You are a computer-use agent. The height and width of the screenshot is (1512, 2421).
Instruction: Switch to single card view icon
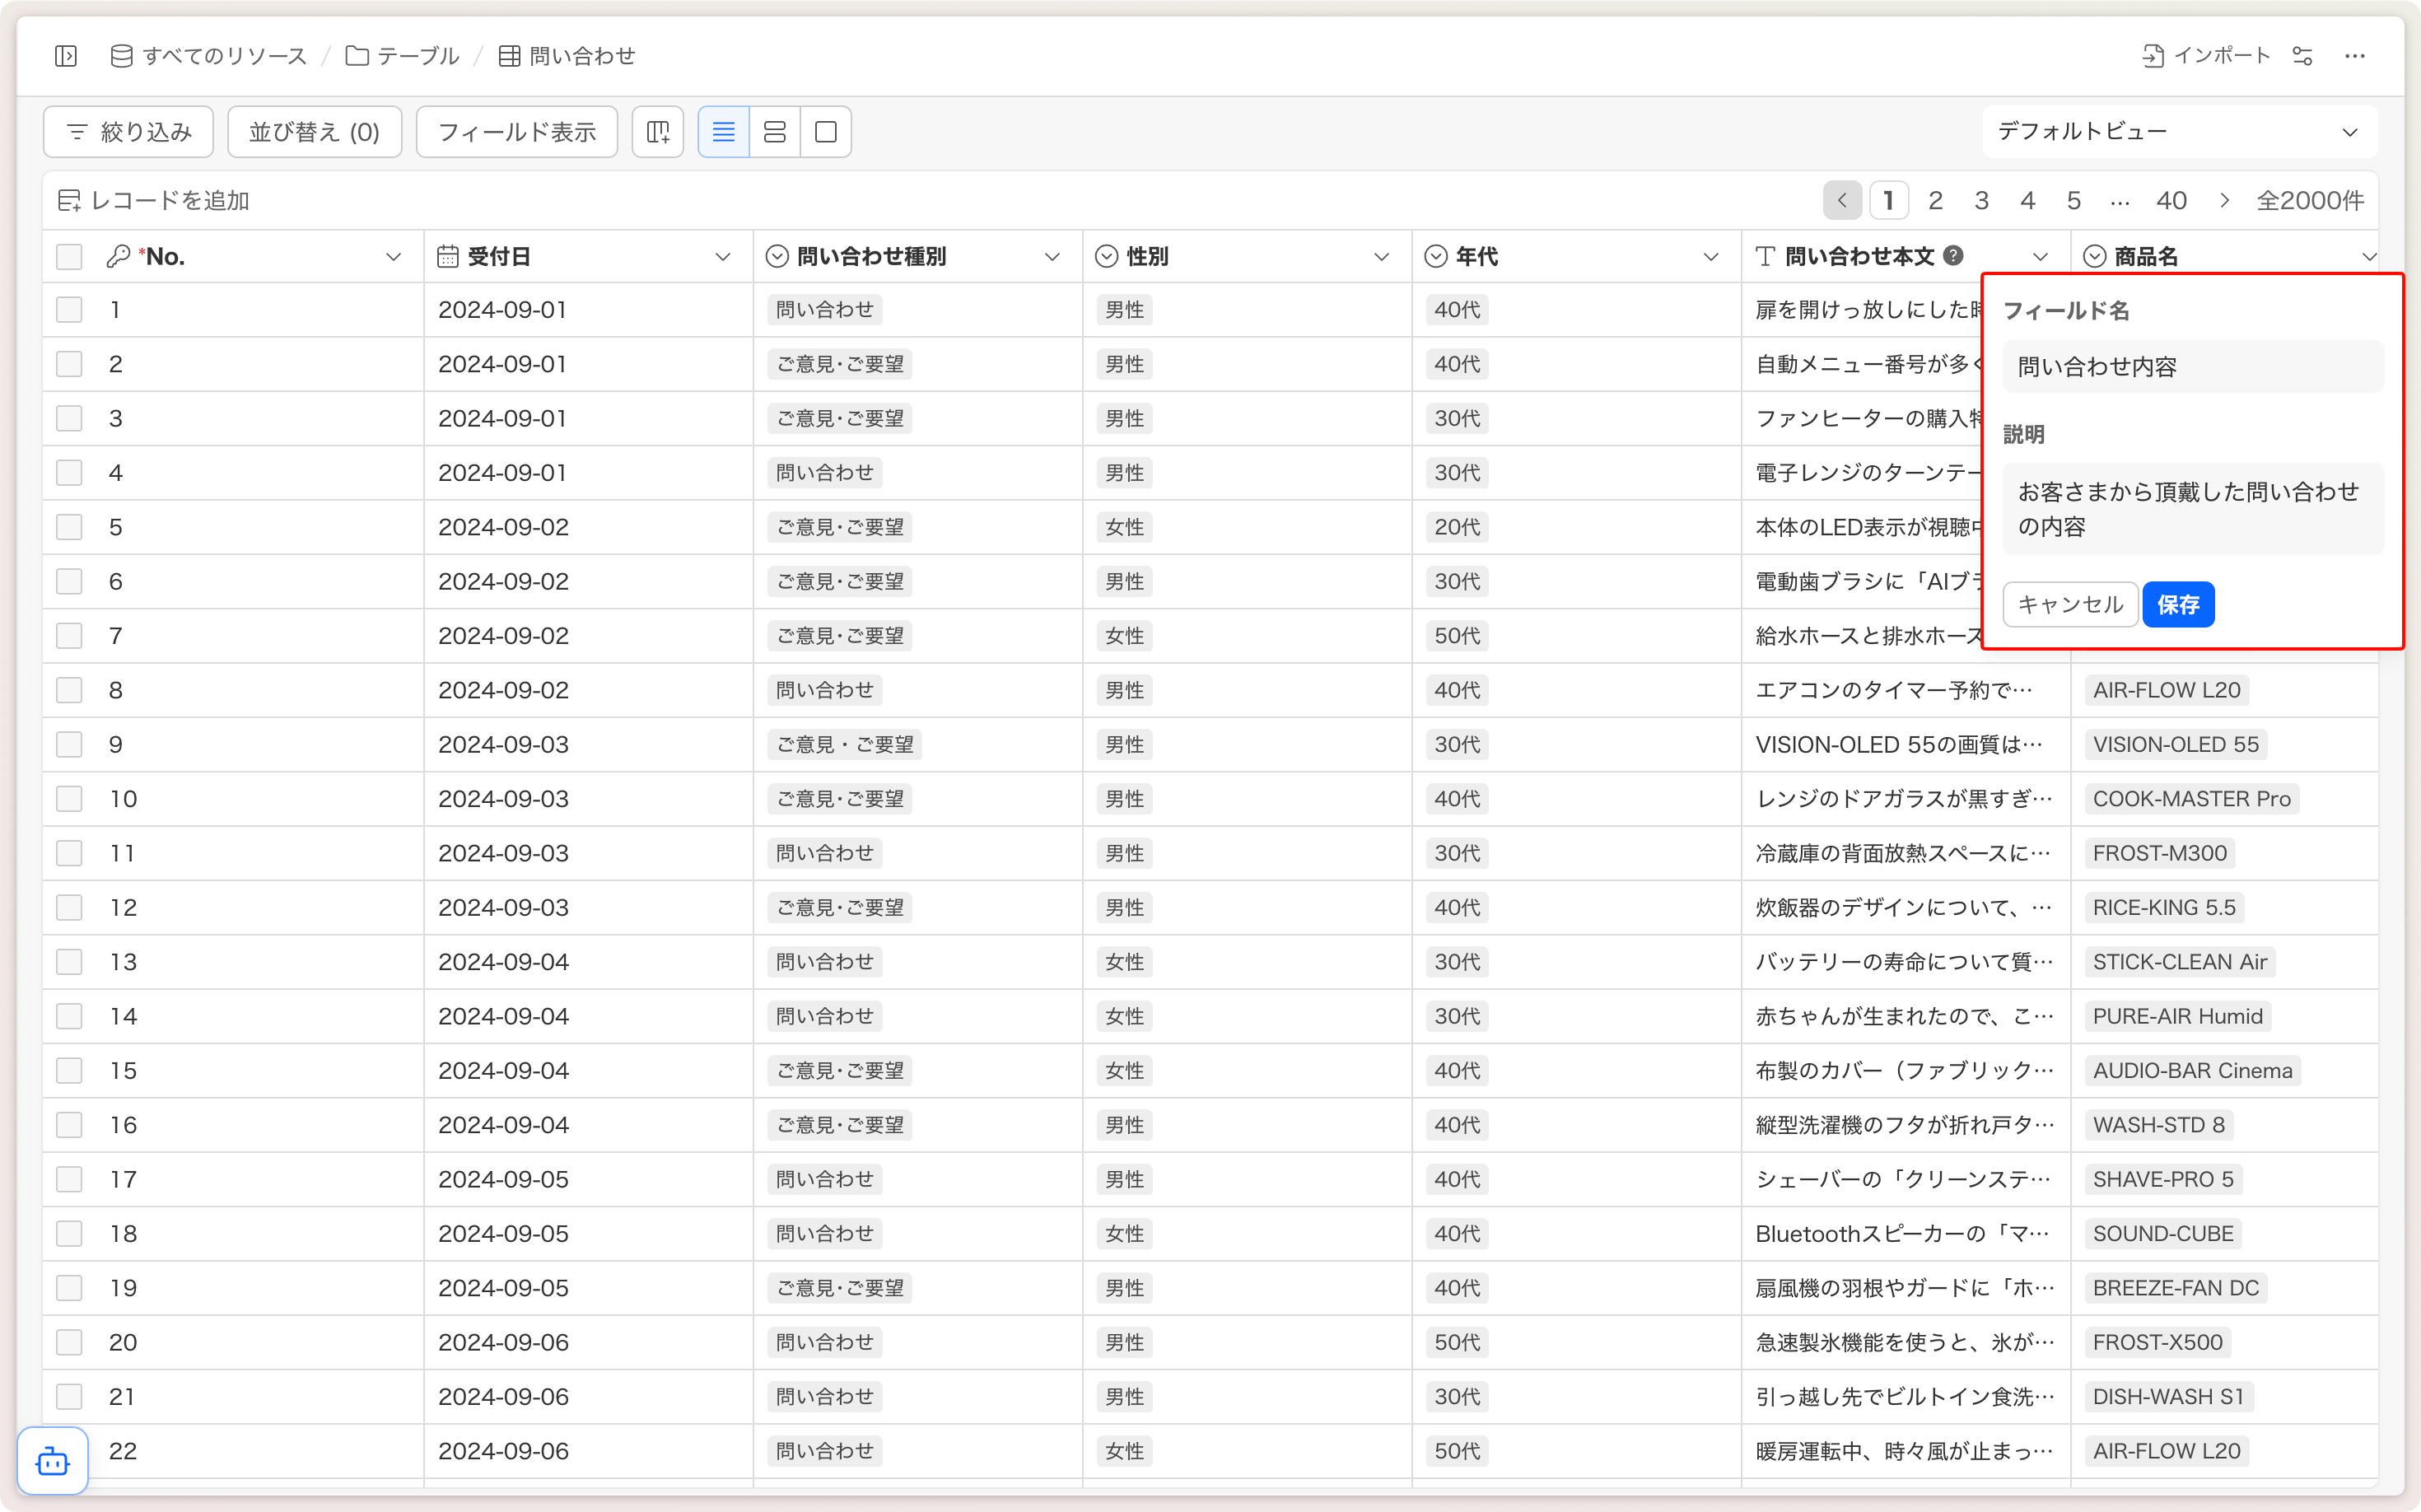click(825, 132)
